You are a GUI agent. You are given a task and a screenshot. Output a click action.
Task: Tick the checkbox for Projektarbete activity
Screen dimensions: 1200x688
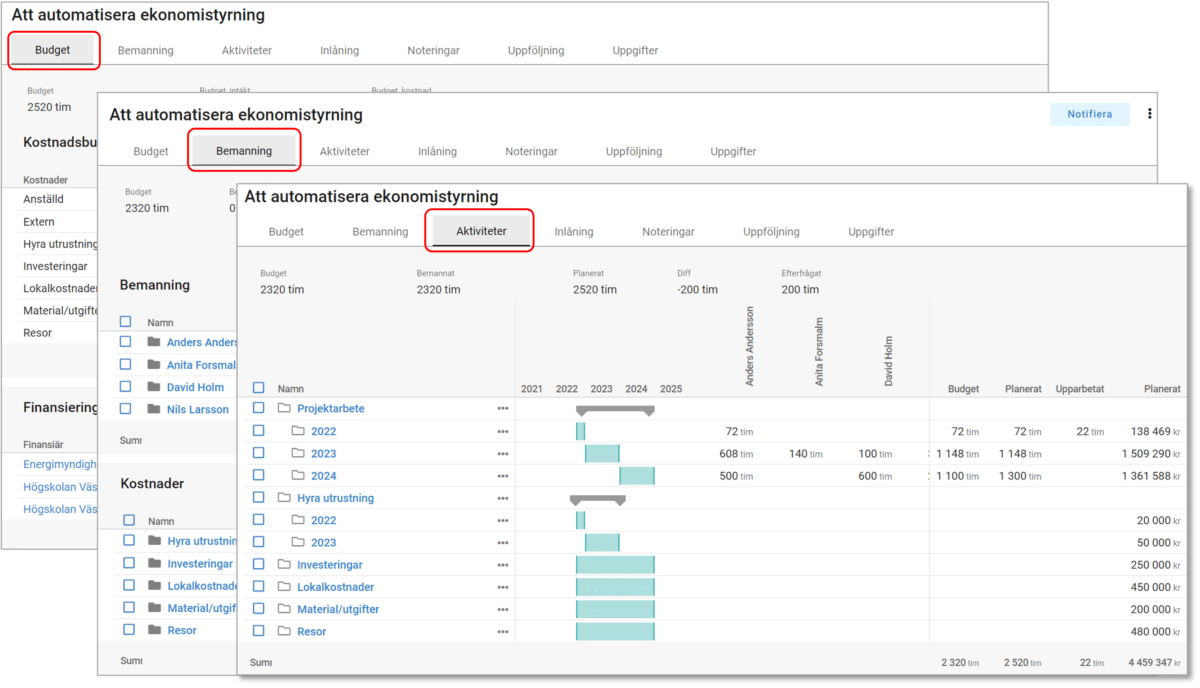259,408
